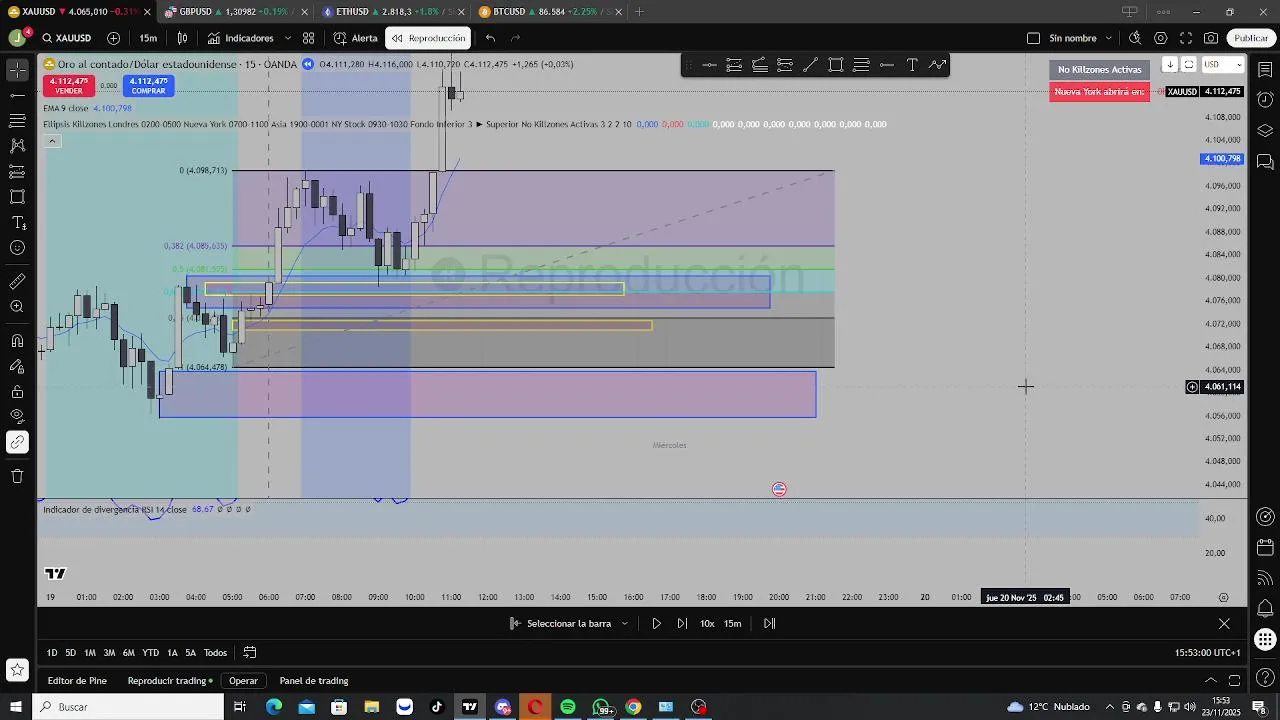Open the go-to-date calendar icon
Screen dimensions: 1280x720
click(x=250, y=653)
